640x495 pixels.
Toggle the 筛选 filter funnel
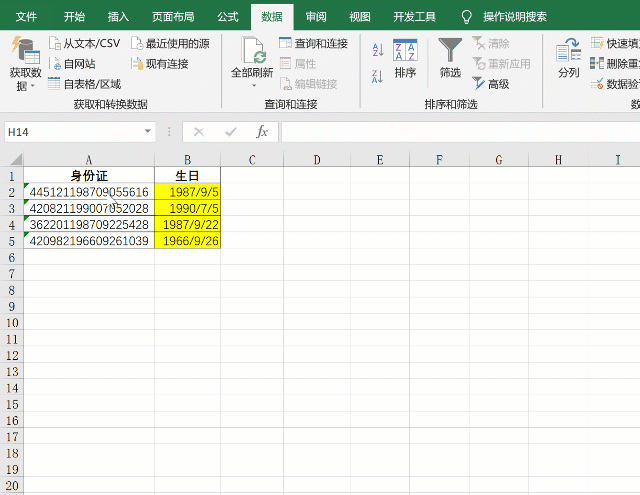click(450, 58)
